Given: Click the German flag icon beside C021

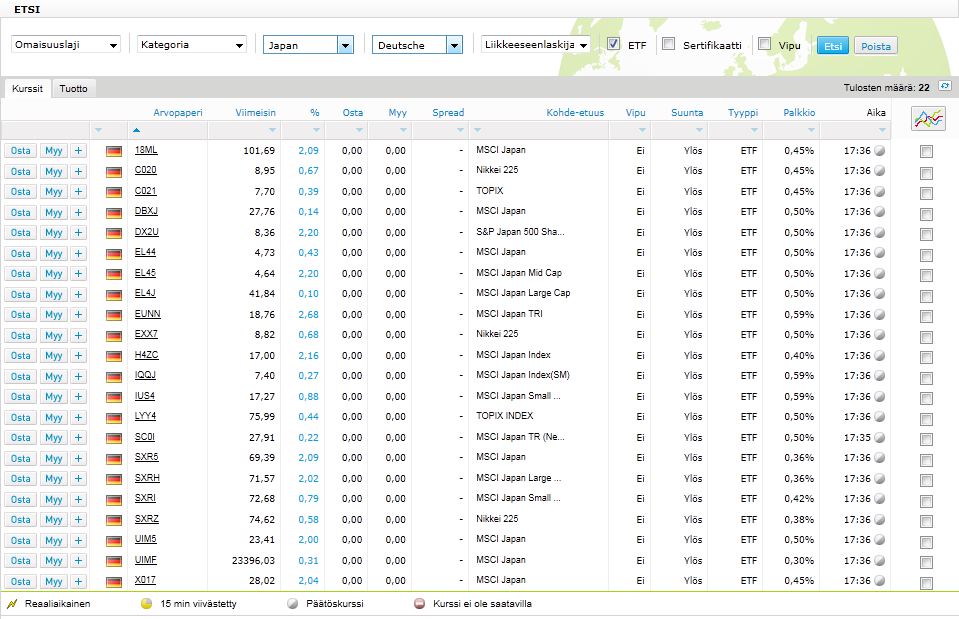Looking at the screenshot, I should 114,193.
